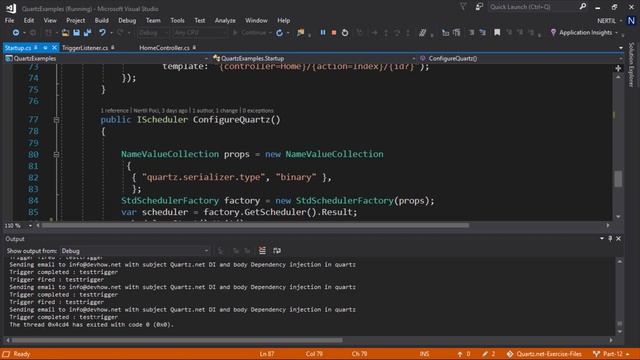Focus the Quick Launch search box

point(533,7)
